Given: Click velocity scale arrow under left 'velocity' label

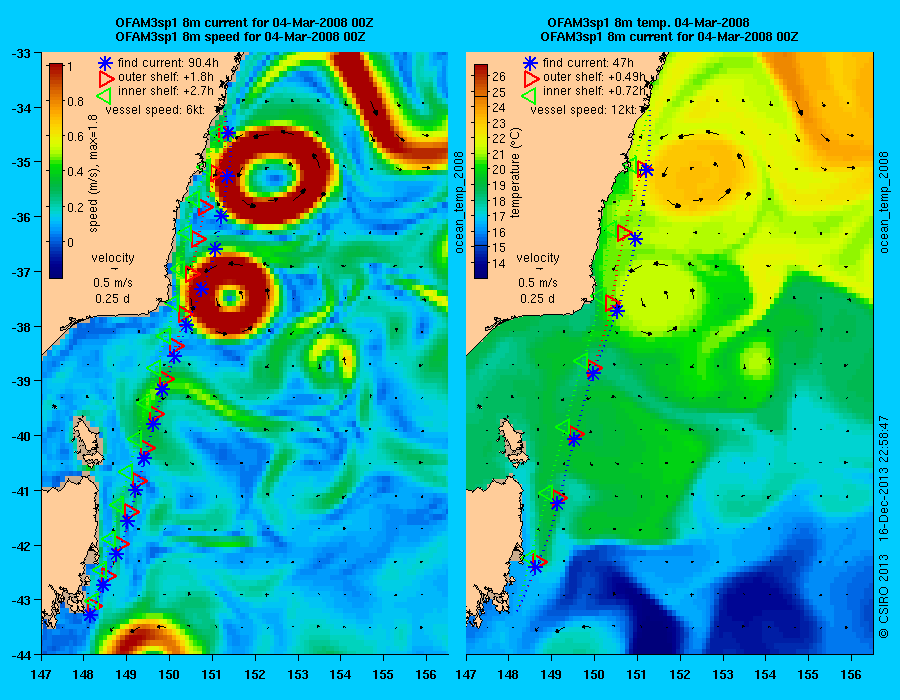Looking at the screenshot, I should 113,269.
